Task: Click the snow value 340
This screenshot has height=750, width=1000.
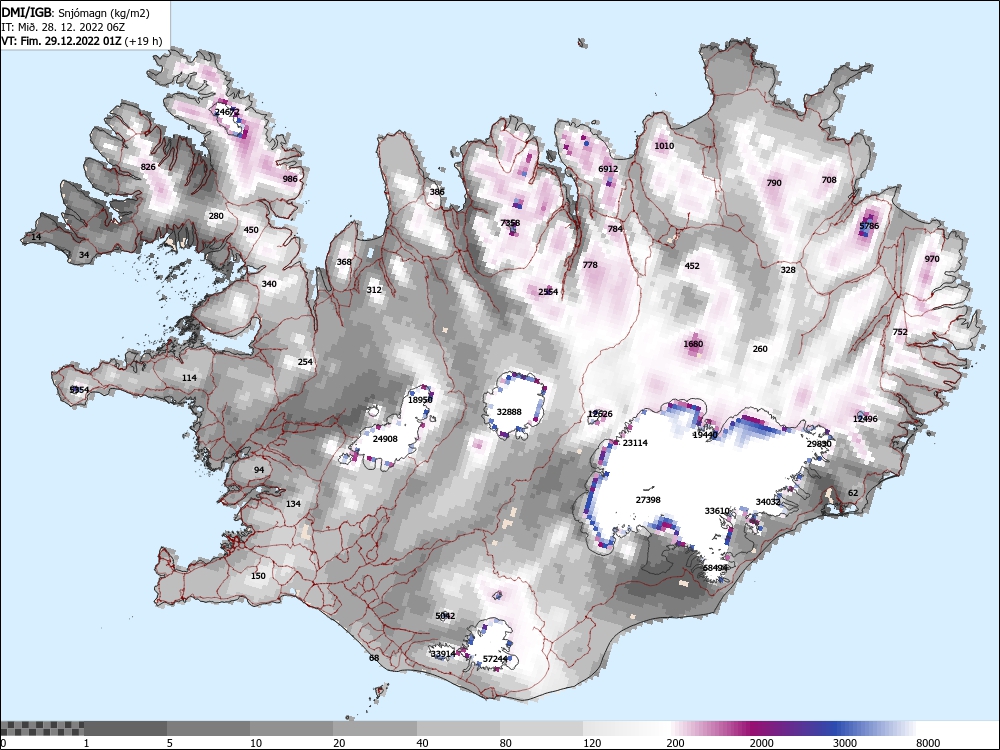Action: tap(269, 284)
